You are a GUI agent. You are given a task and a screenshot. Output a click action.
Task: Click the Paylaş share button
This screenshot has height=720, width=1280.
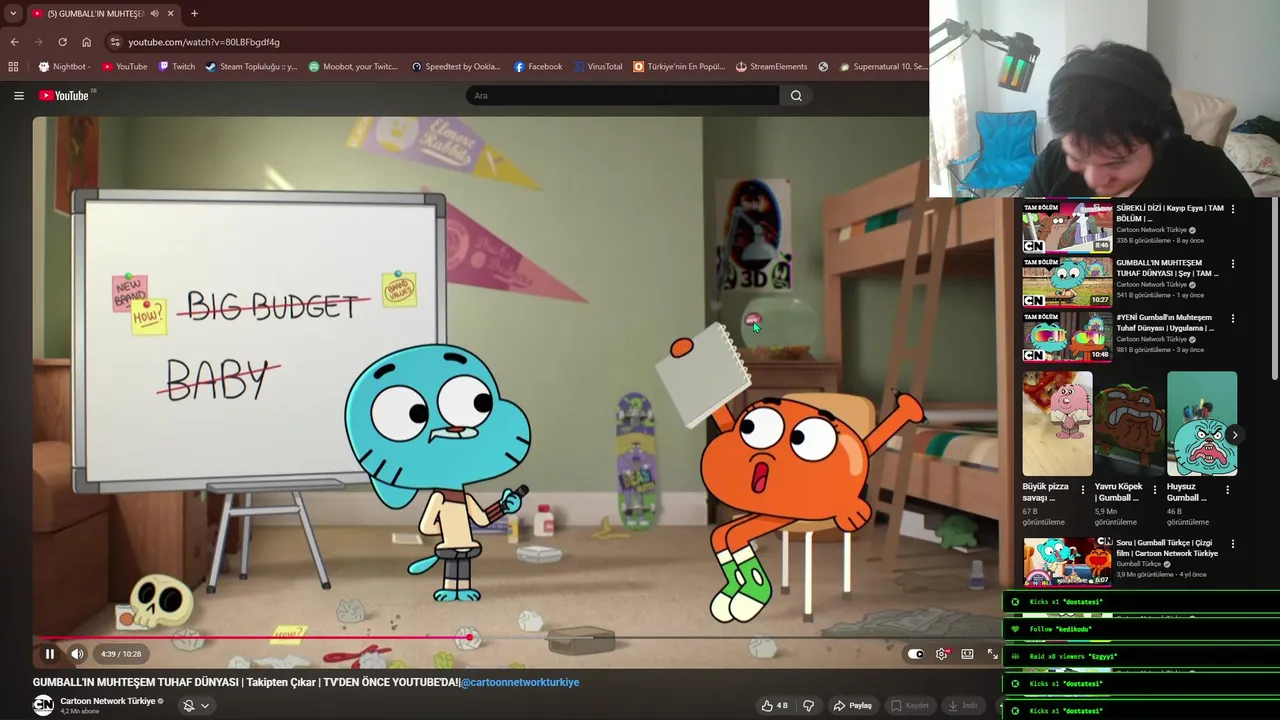(x=852, y=705)
